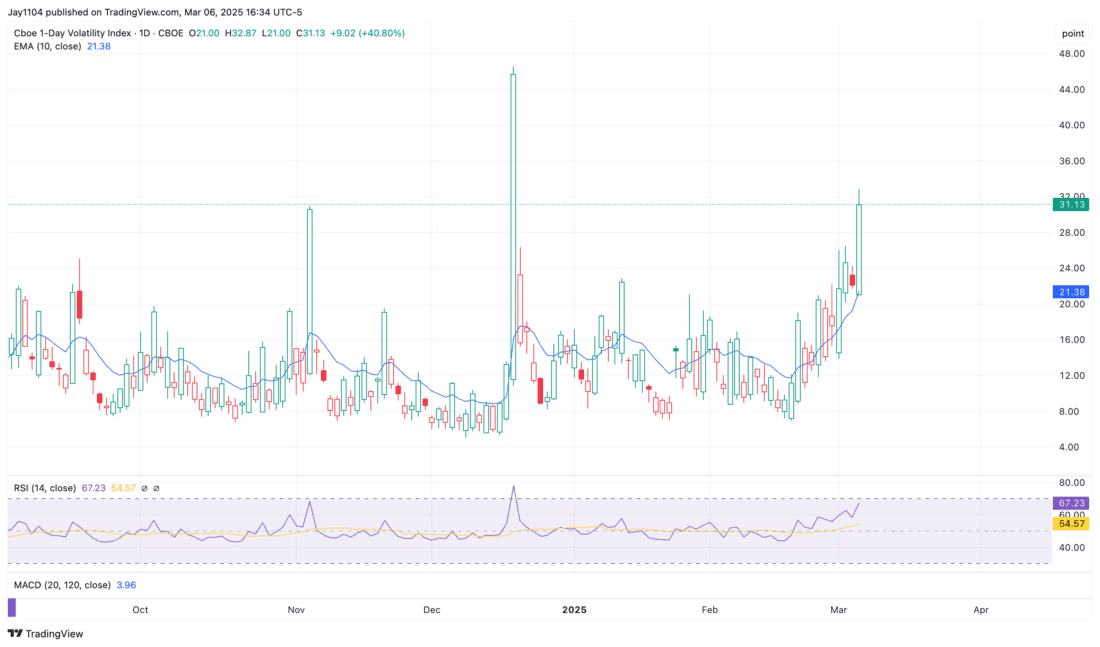Click the Mar label on the time axis
1100x647 pixels.
point(838,609)
